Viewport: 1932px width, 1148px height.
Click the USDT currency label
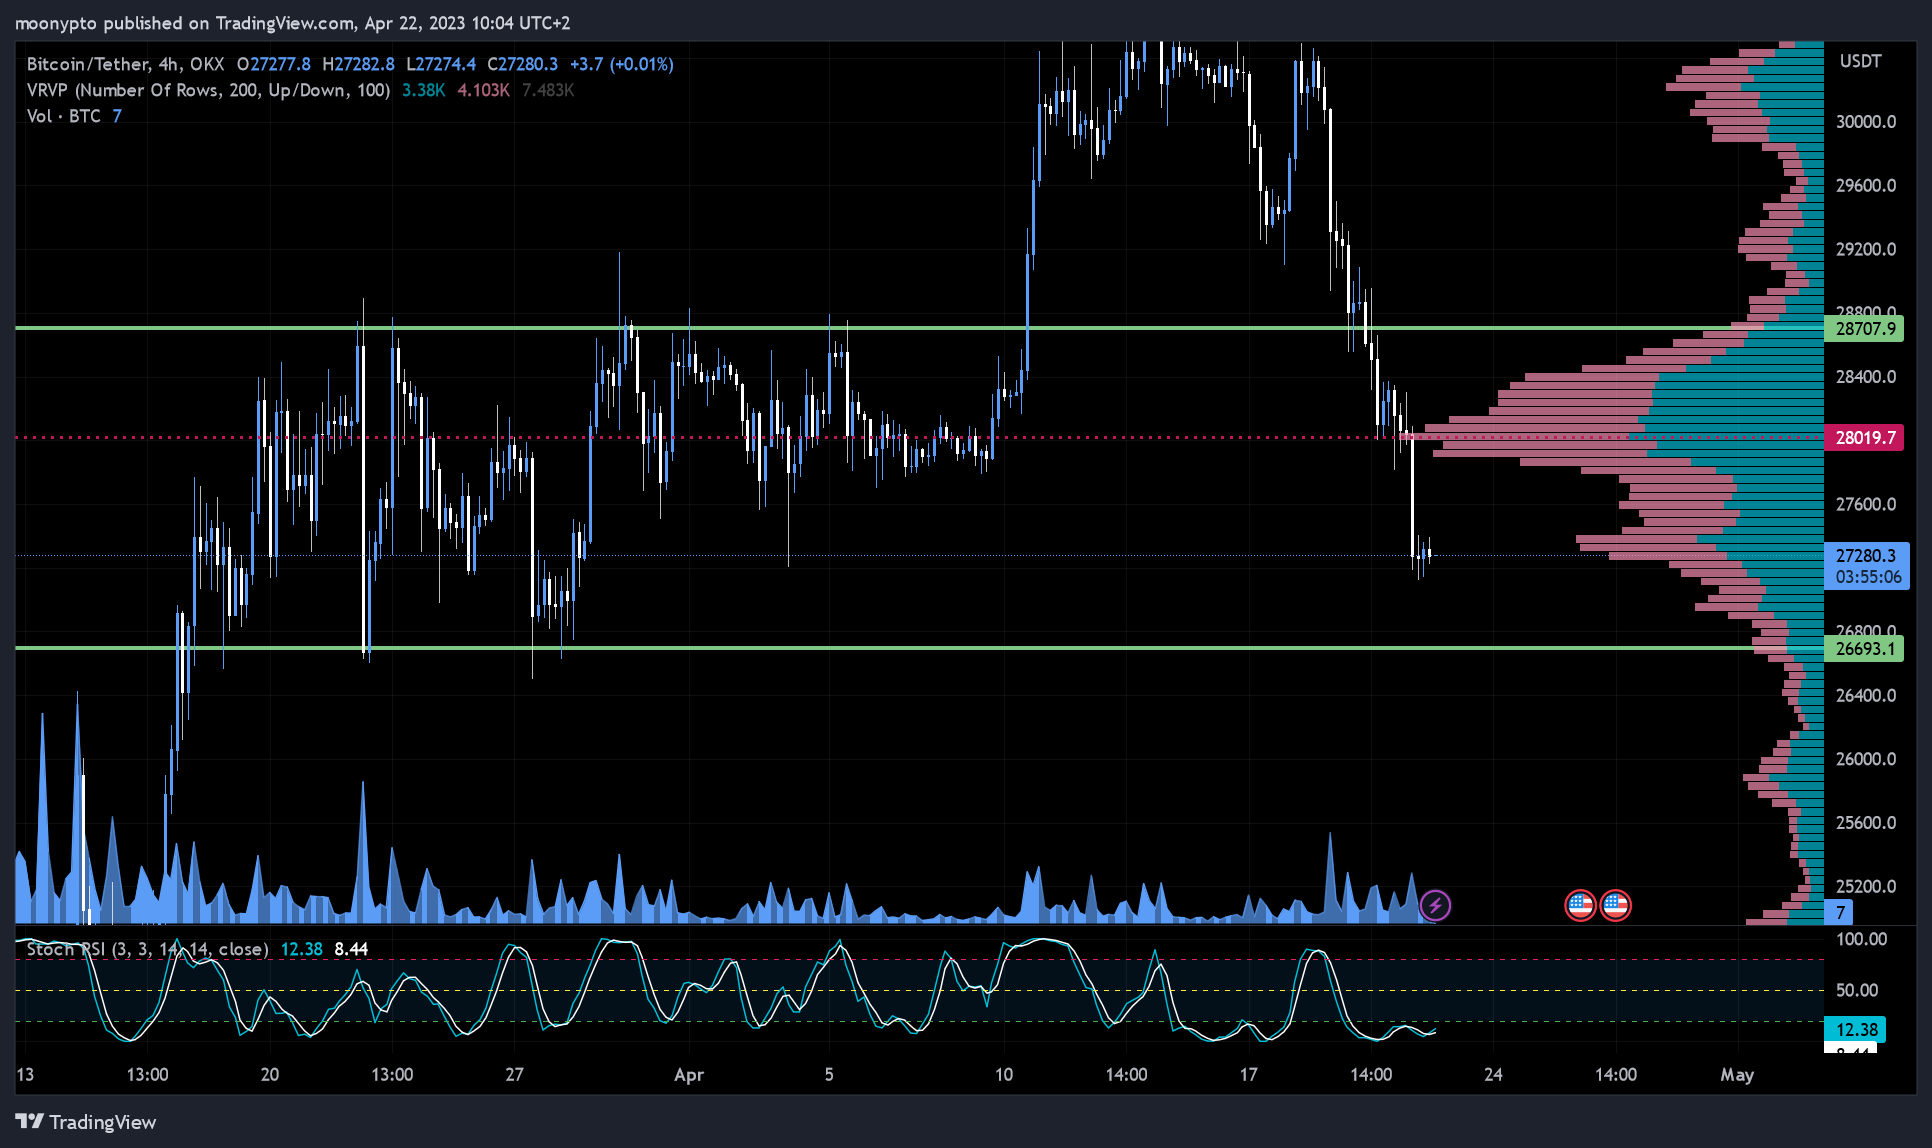[1860, 61]
